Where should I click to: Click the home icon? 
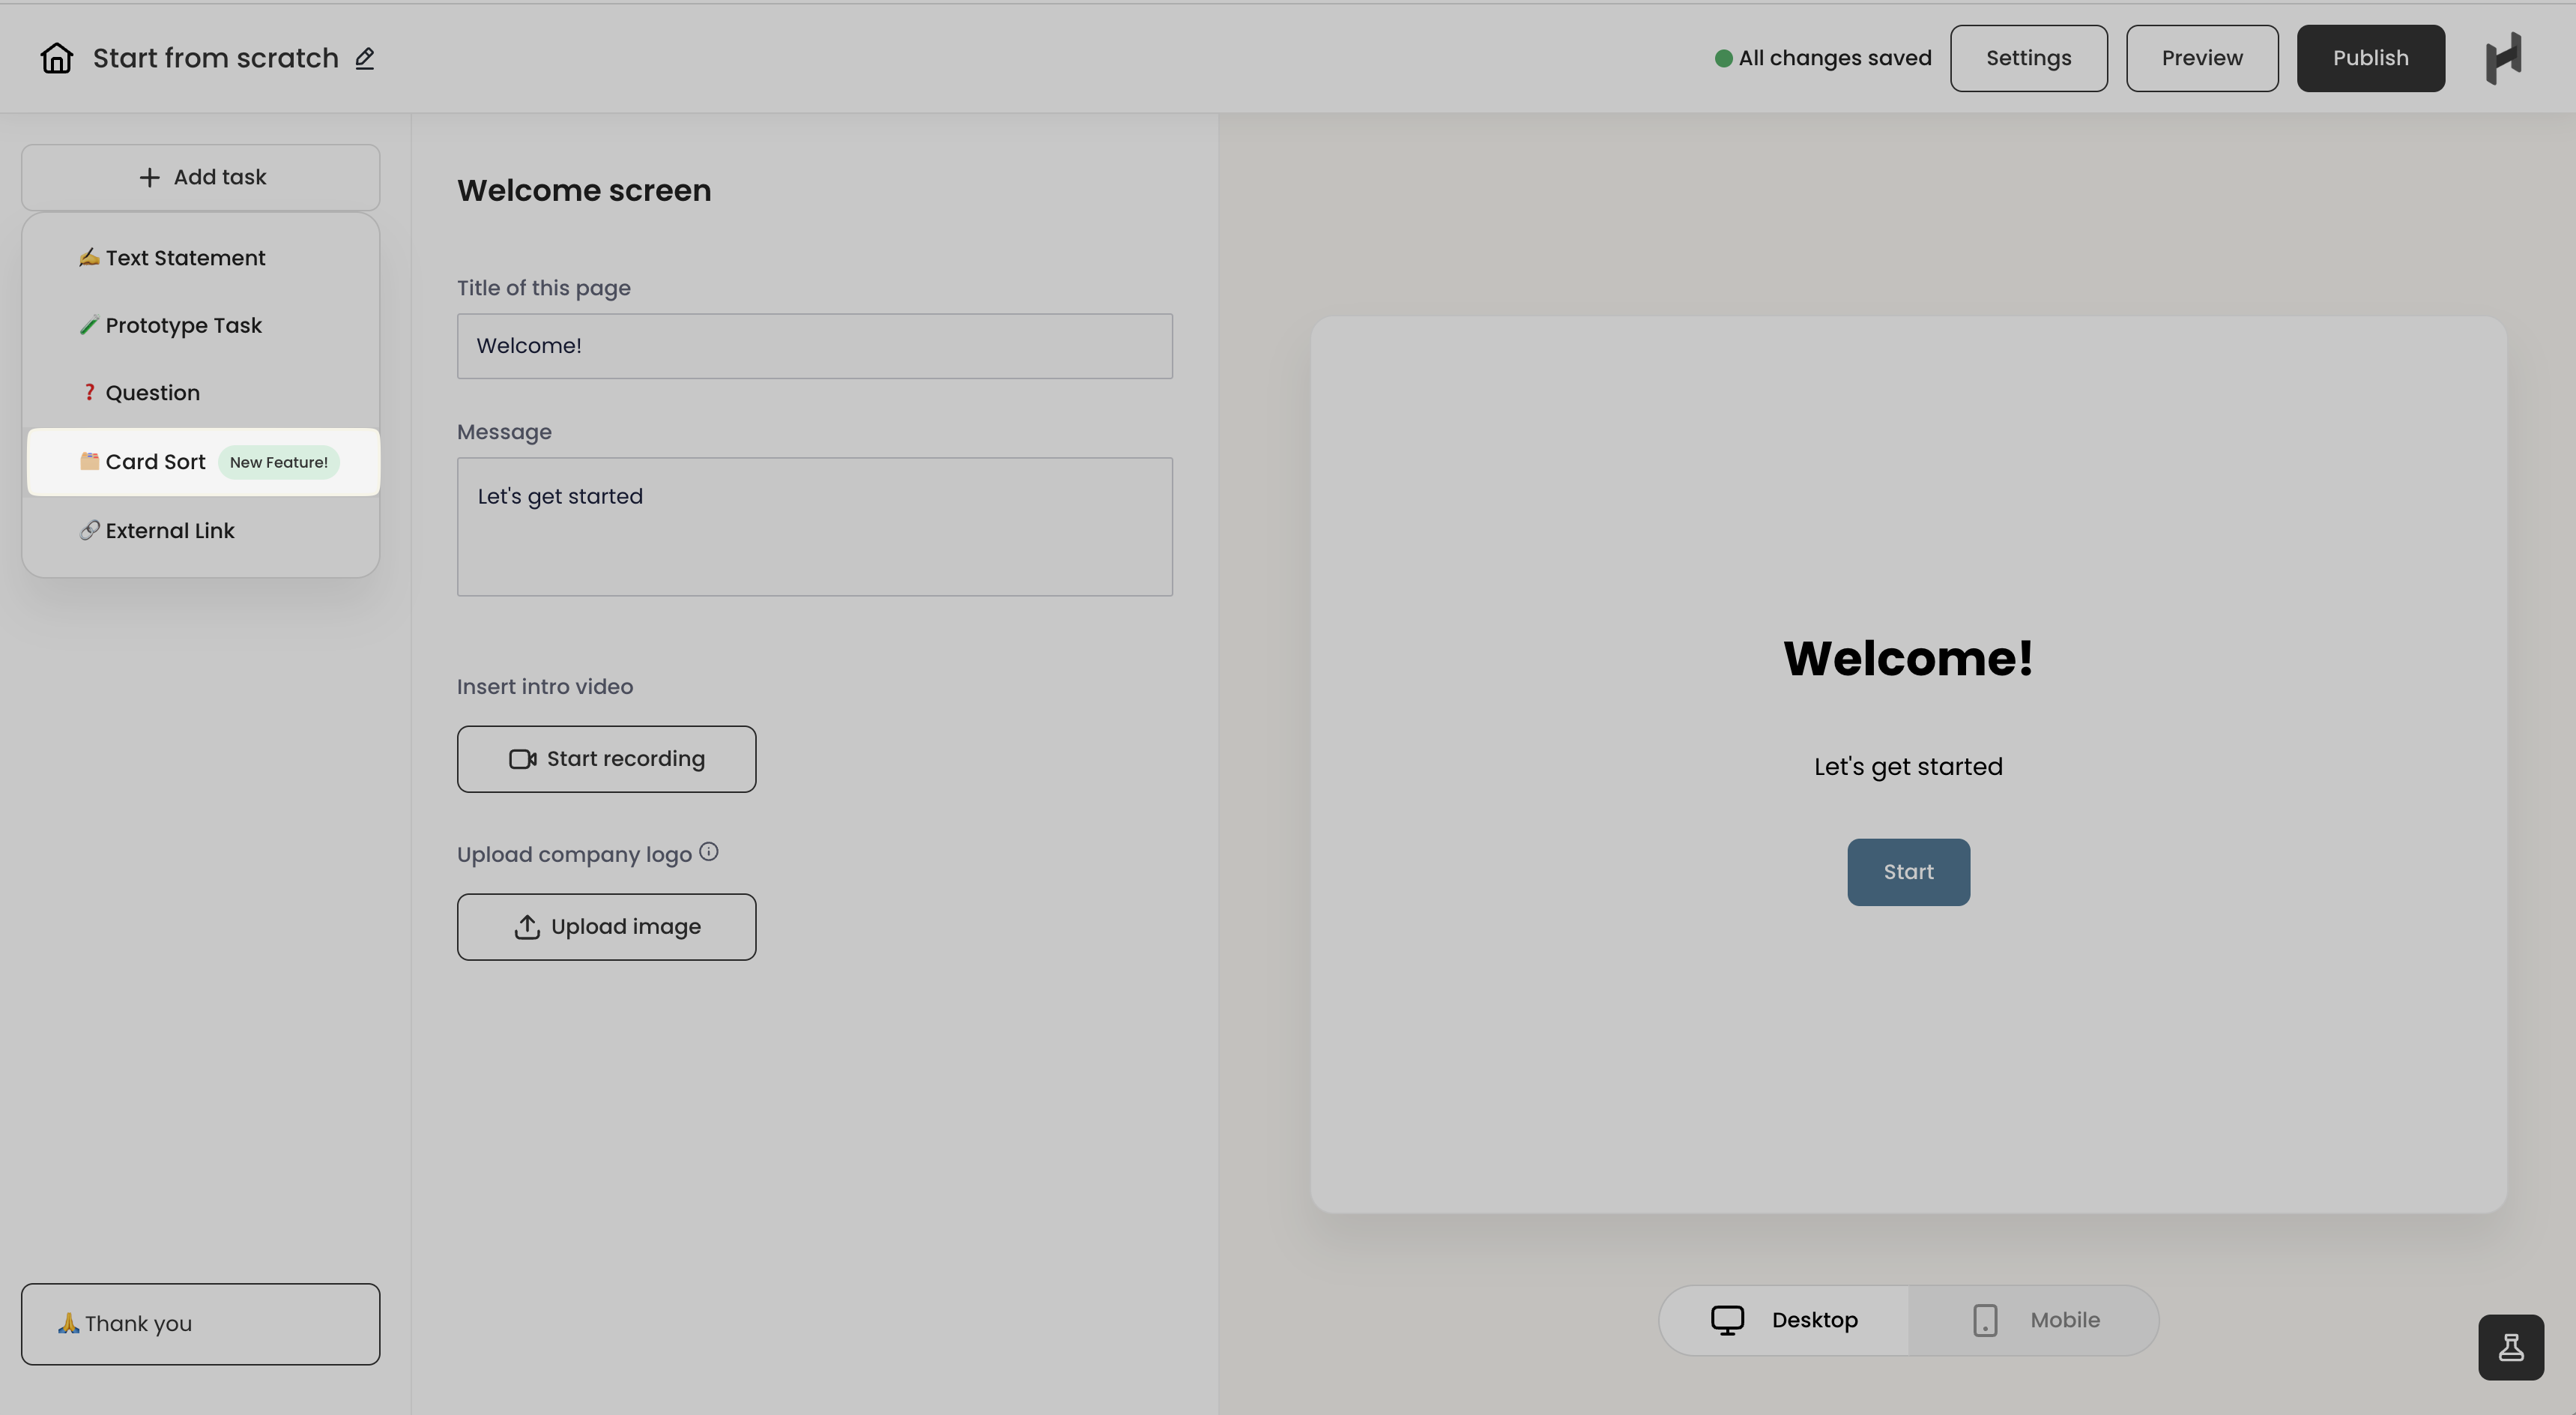(57, 57)
